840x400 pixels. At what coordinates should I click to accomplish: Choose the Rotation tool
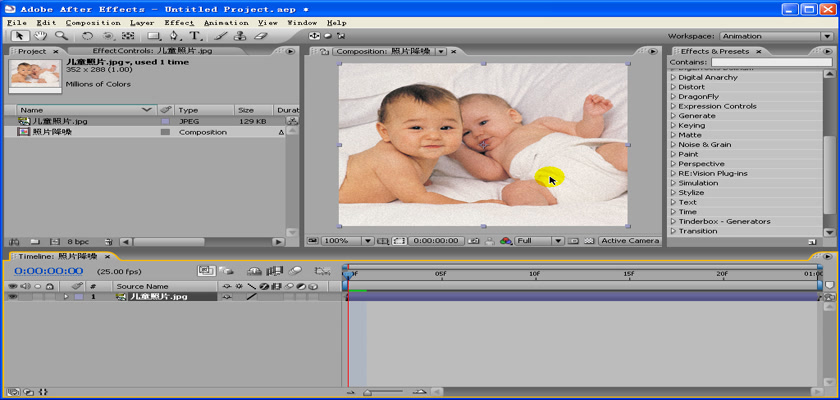(87, 36)
